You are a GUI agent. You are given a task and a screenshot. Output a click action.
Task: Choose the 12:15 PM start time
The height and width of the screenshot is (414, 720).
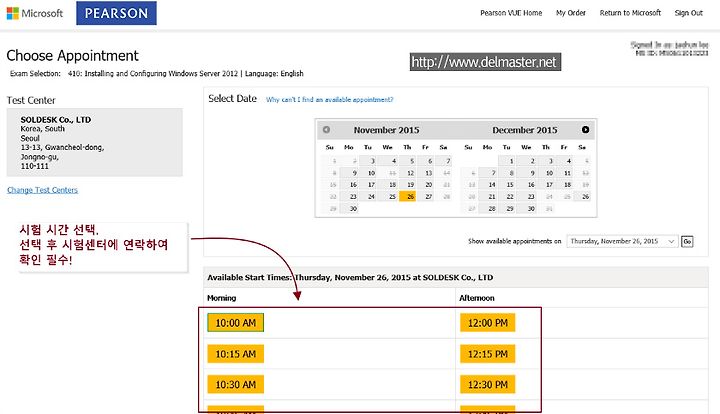point(488,354)
